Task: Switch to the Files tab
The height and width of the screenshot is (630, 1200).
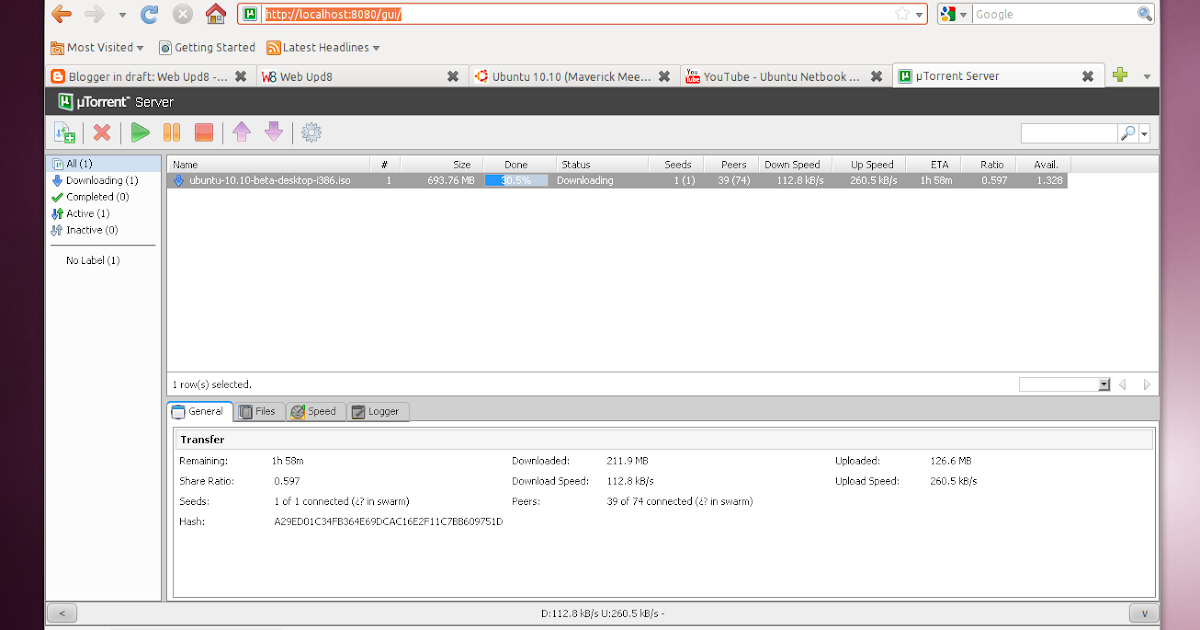Action: 258,411
